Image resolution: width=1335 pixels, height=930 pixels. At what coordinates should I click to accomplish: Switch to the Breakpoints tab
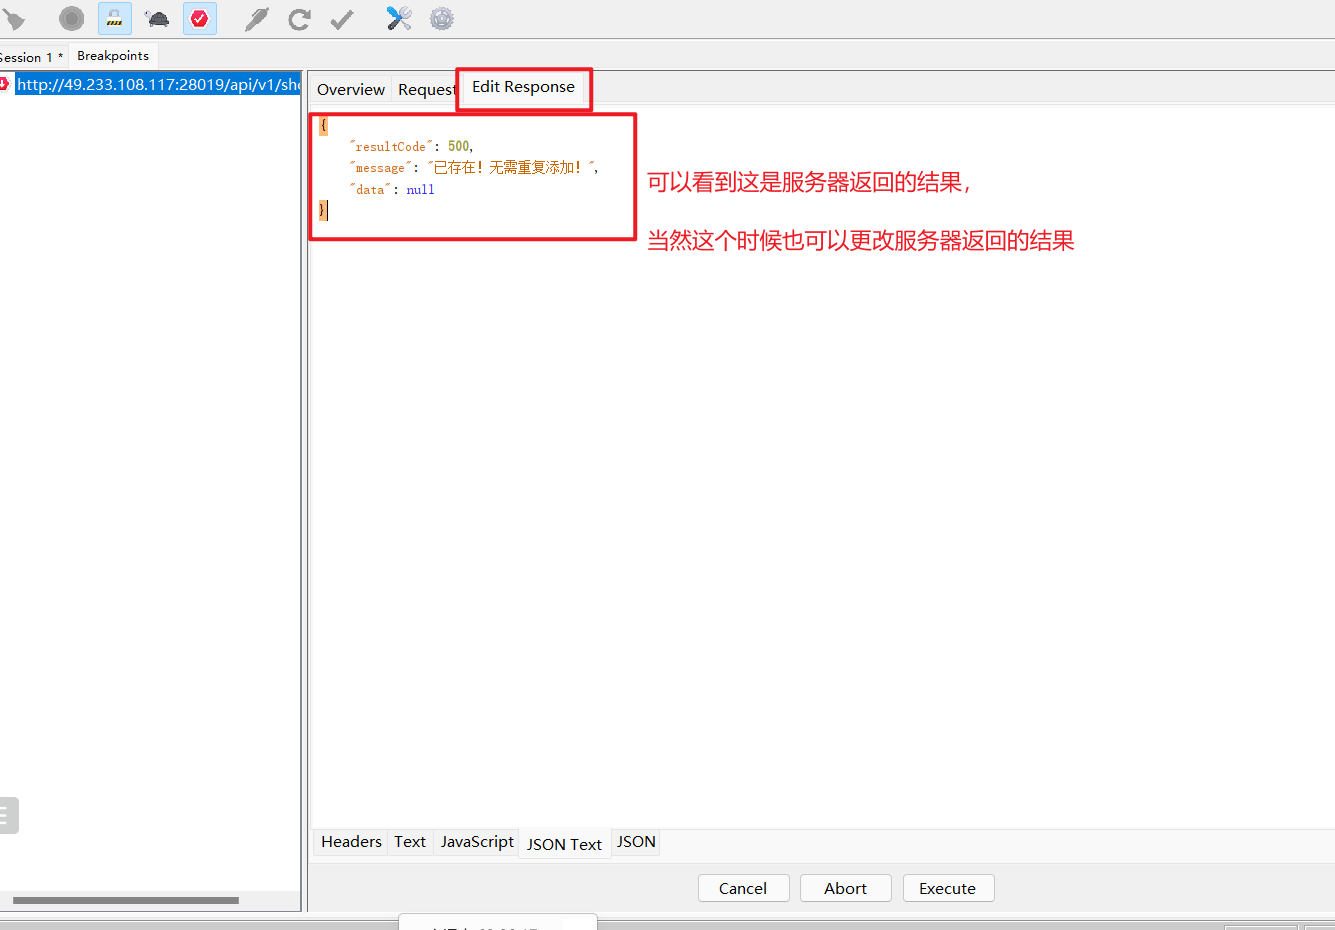tap(113, 56)
